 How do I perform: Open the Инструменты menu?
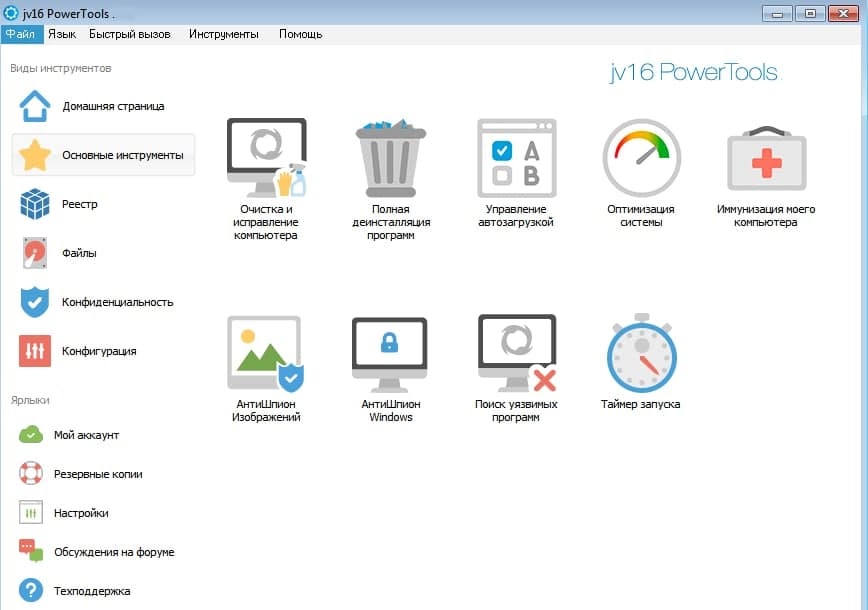(x=224, y=34)
